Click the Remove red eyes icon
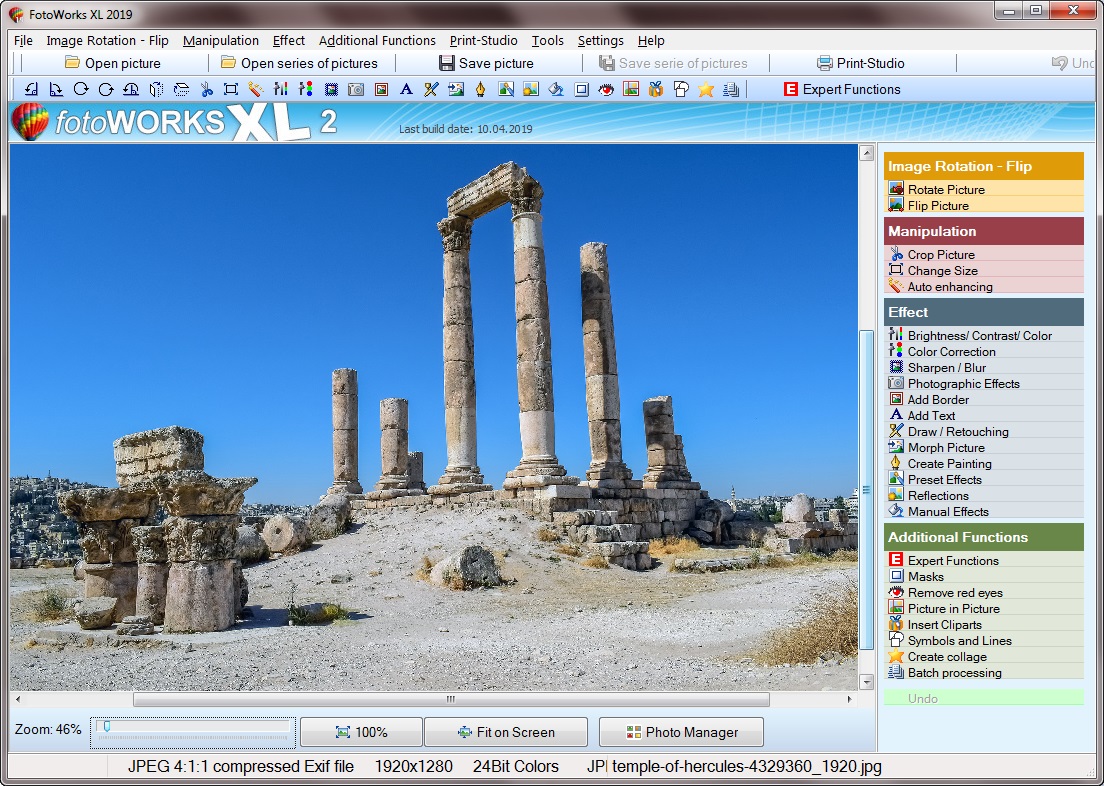This screenshot has height=786, width=1104. [x=605, y=89]
